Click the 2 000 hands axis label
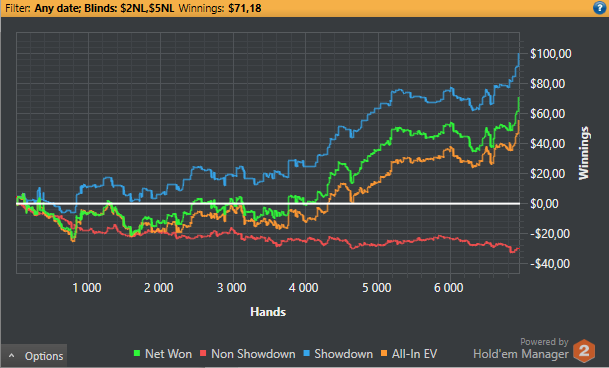609x368 pixels. coord(159,288)
